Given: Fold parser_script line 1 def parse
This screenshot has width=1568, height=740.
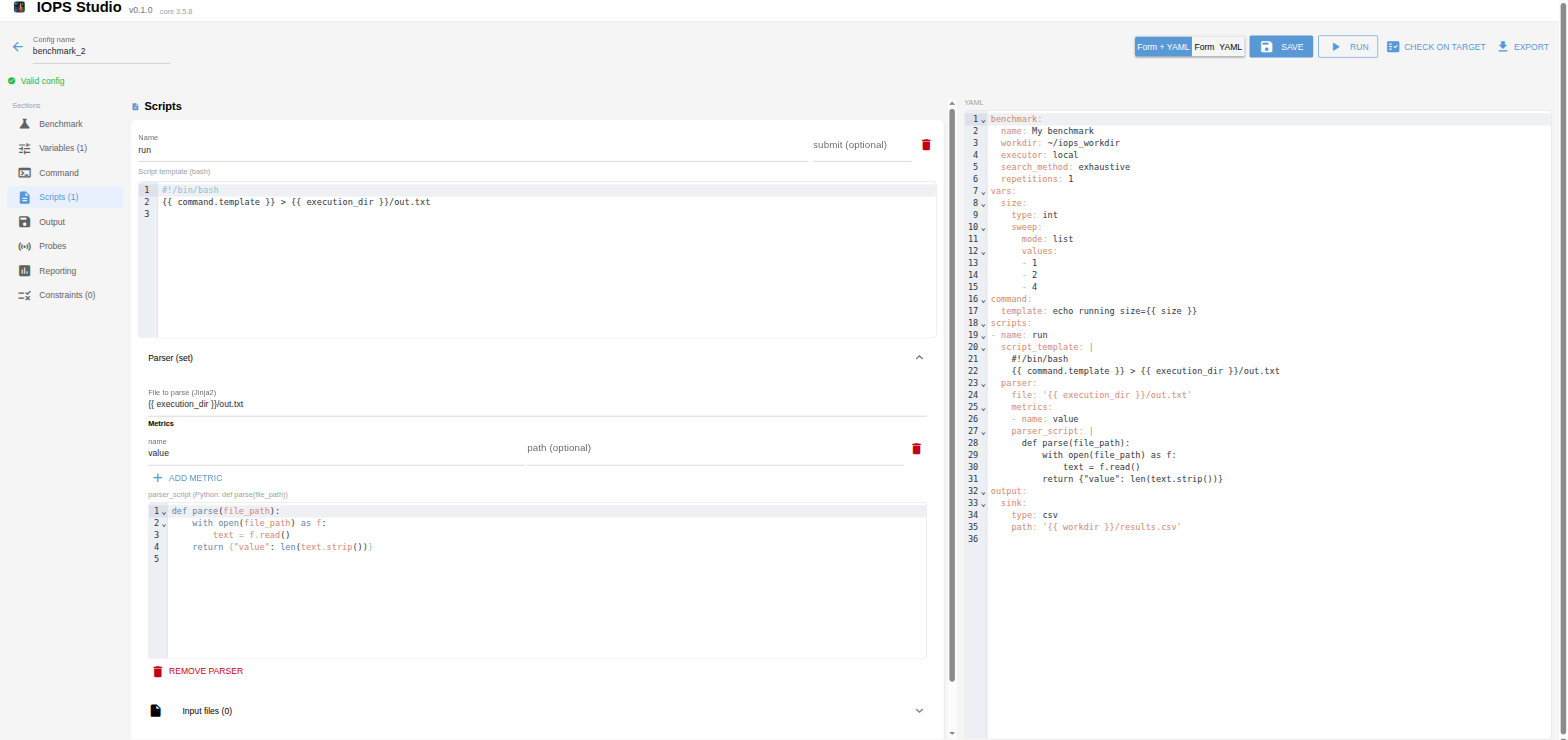Looking at the screenshot, I should point(164,512).
